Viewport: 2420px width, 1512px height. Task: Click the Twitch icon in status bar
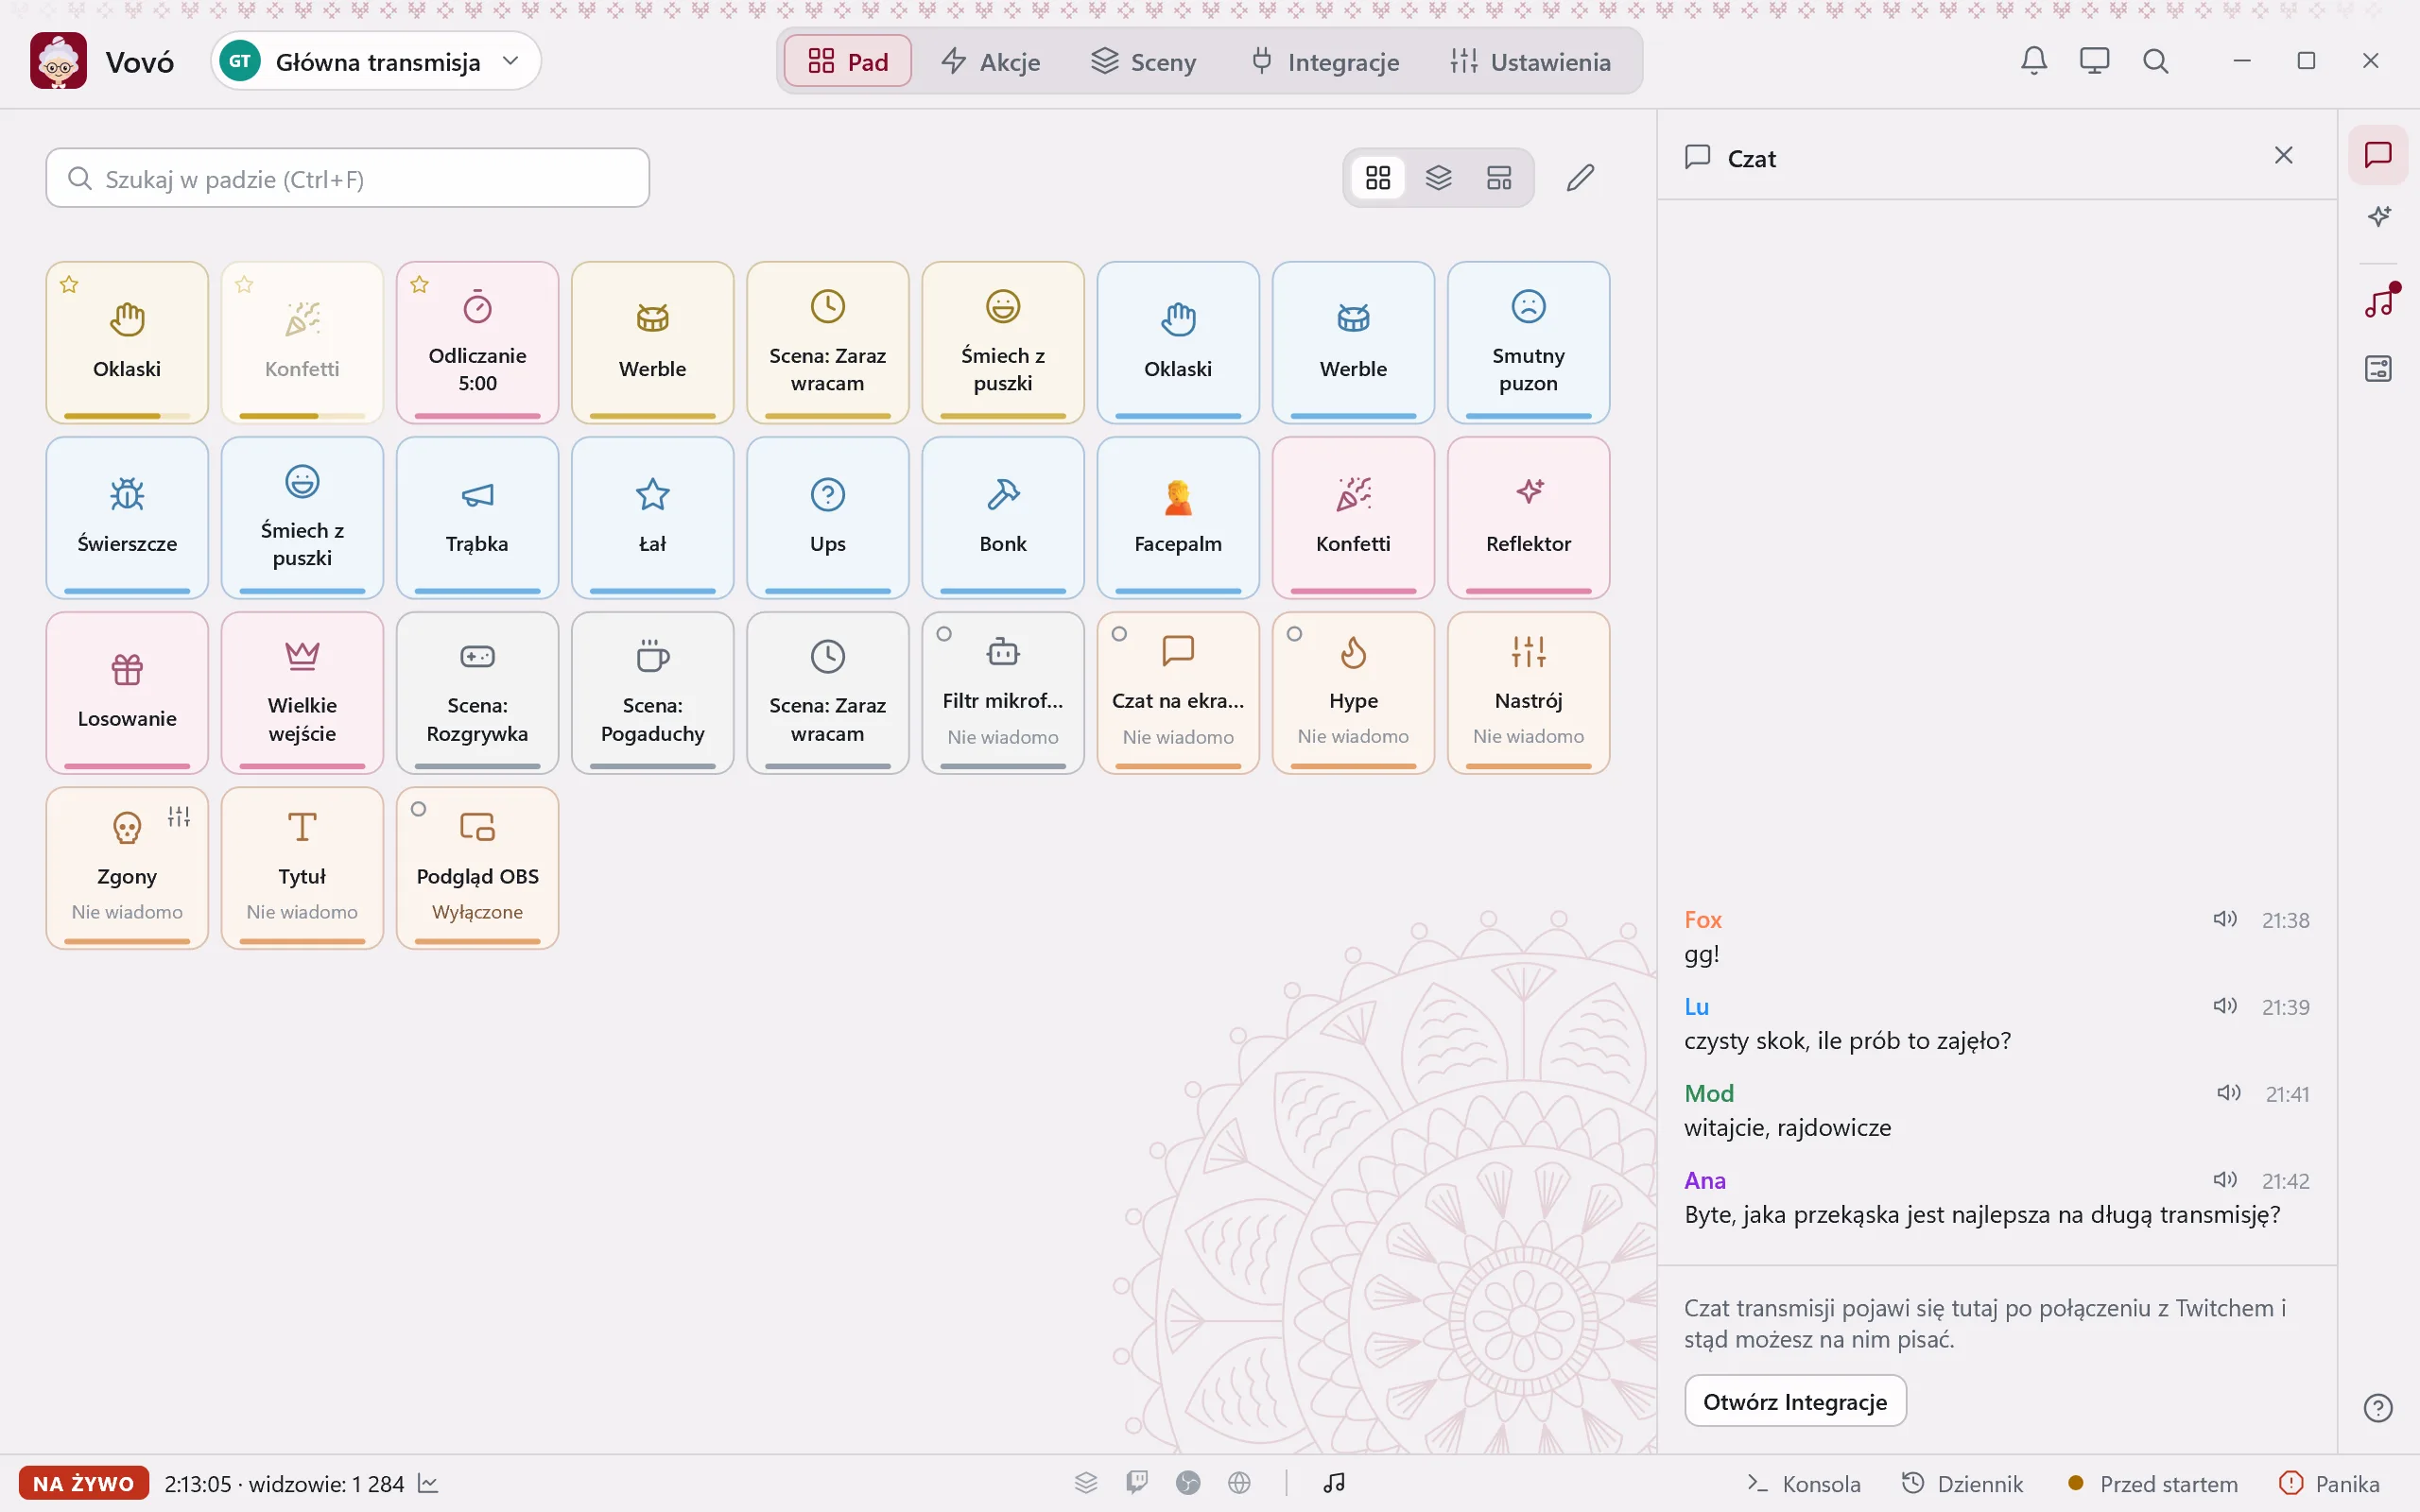[1137, 1483]
